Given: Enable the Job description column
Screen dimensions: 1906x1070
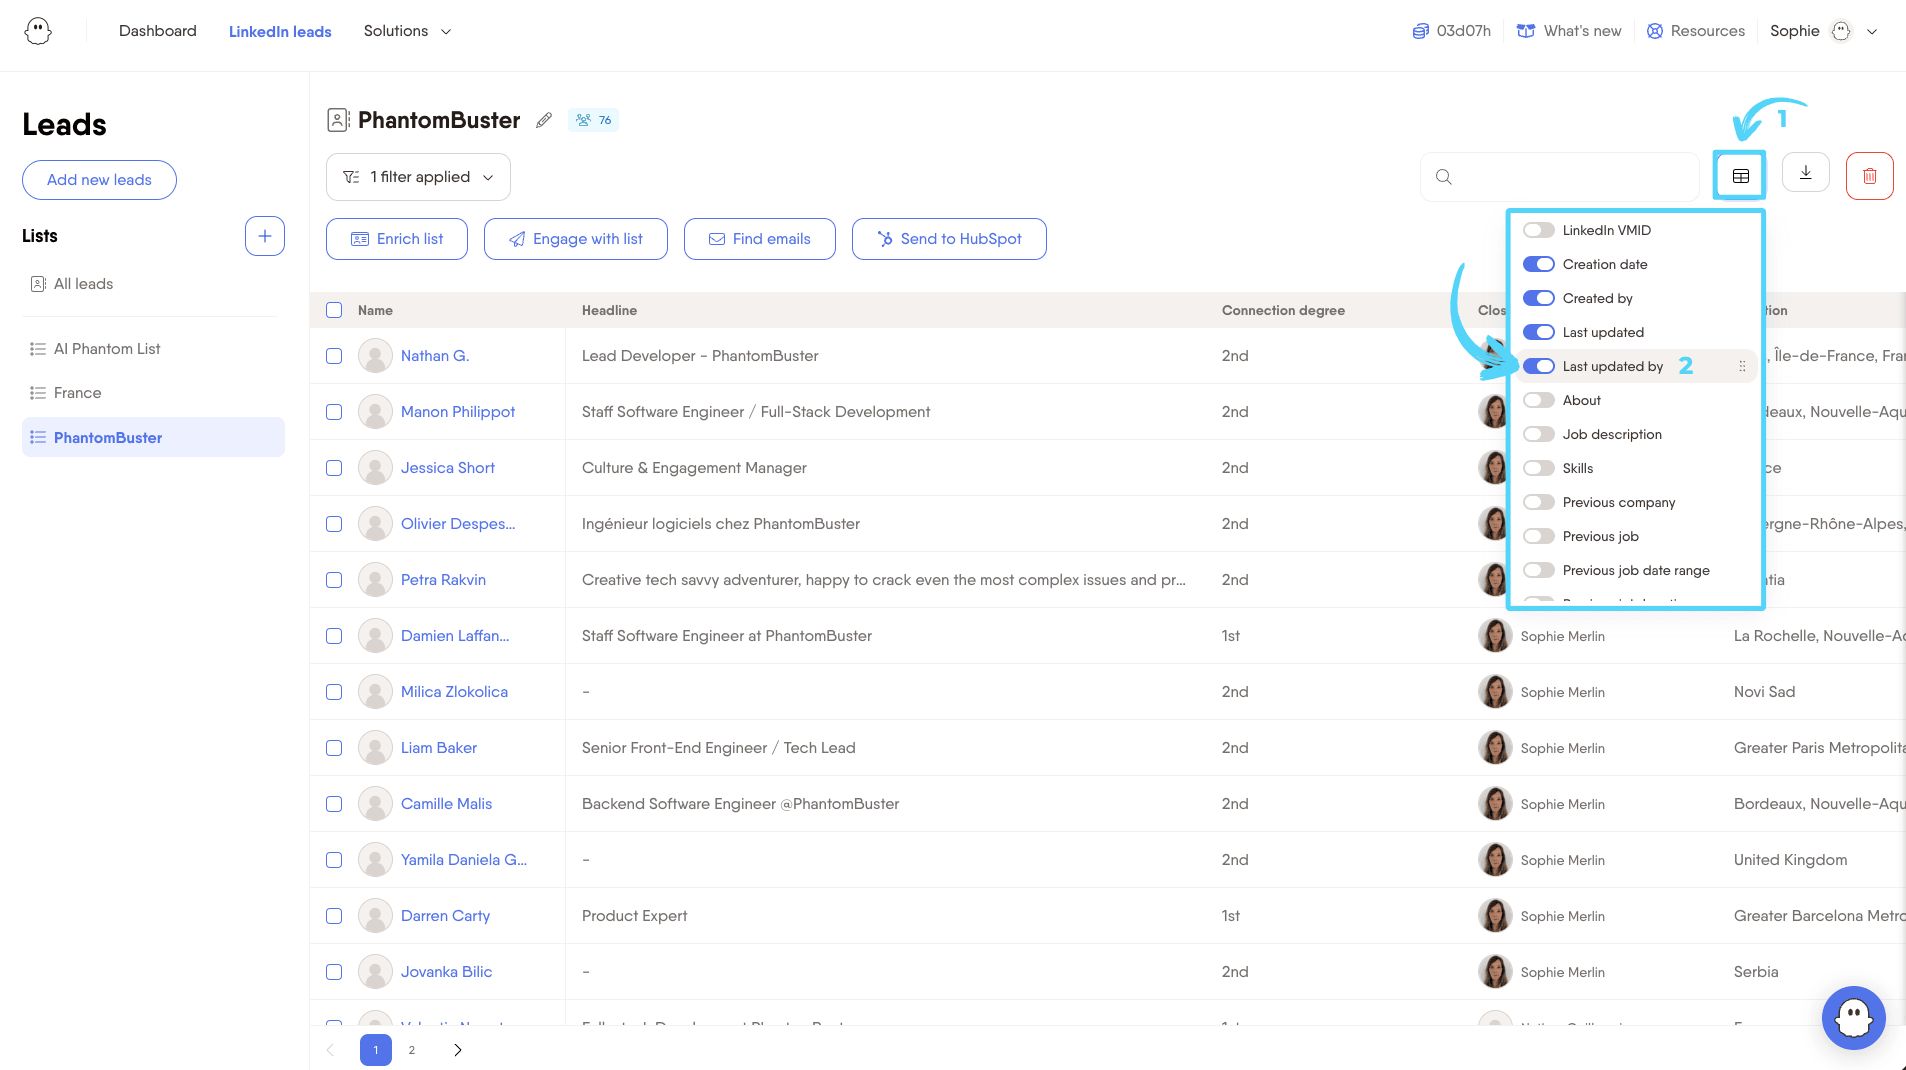Looking at the screenshot, I should point(1538,434).
